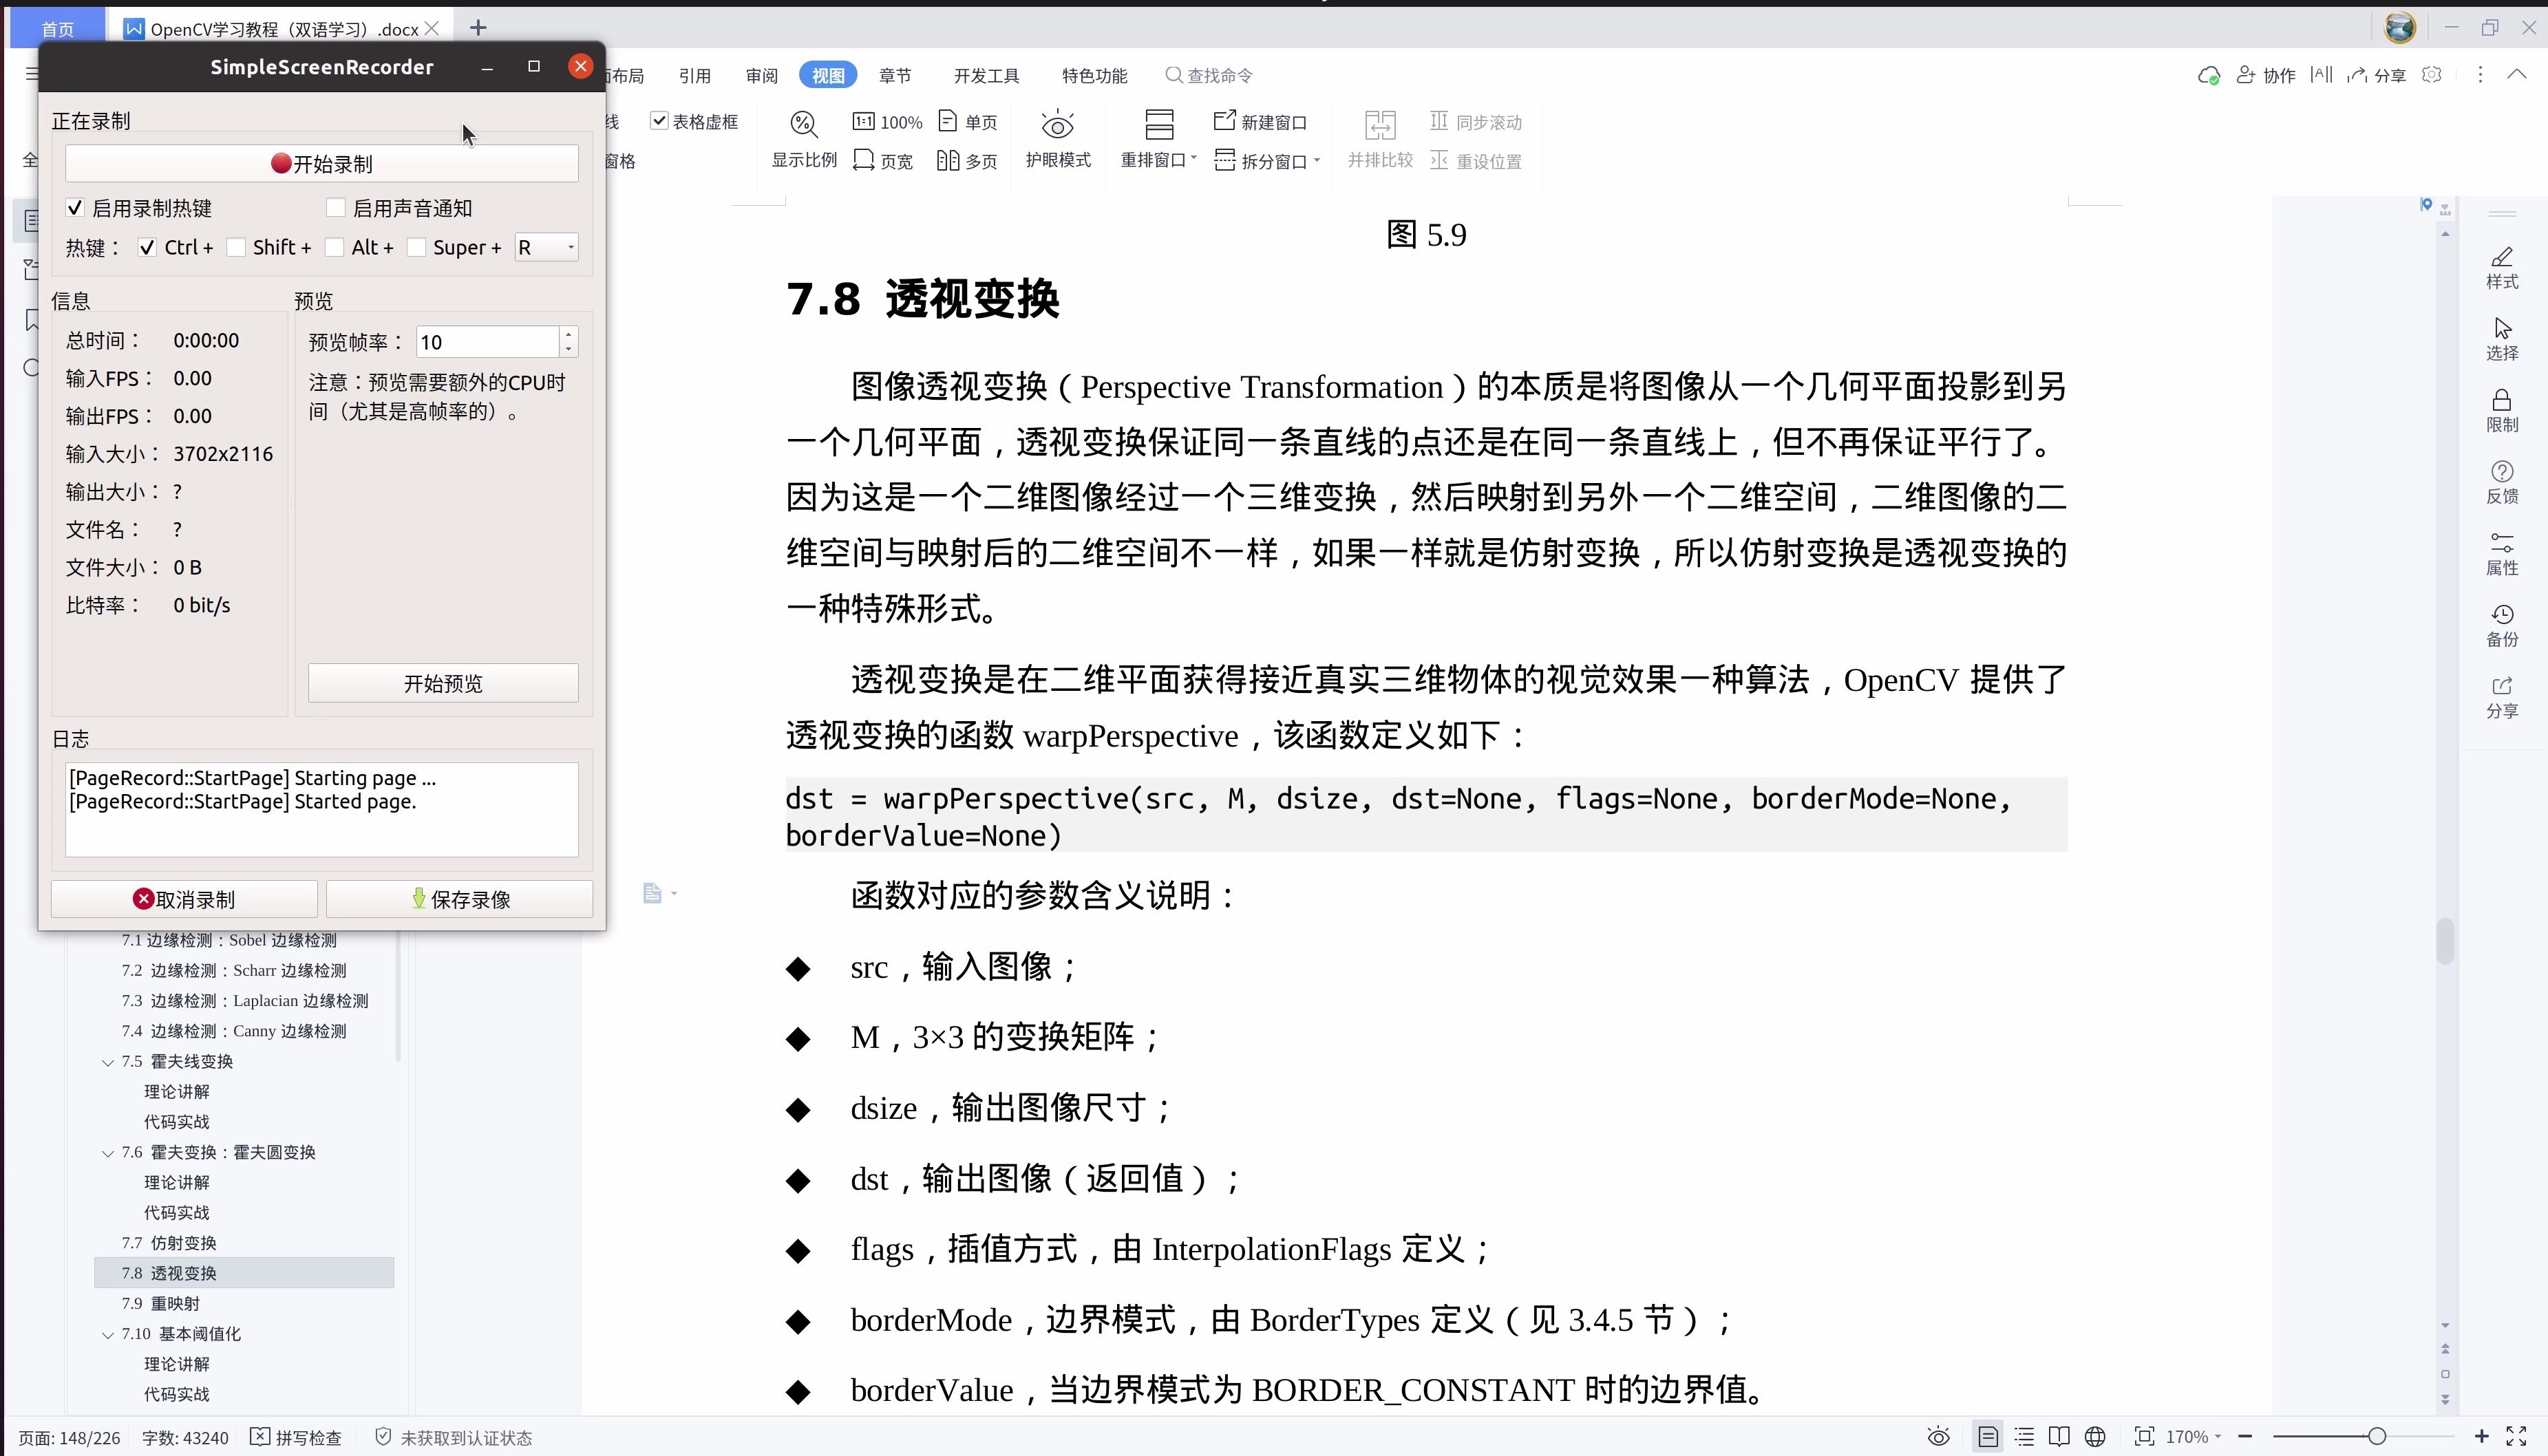The width and height of the screenshot is (2548, 1456).
Task: Click the 开始录制 start recording button
Action: click(x=321, y=162)
